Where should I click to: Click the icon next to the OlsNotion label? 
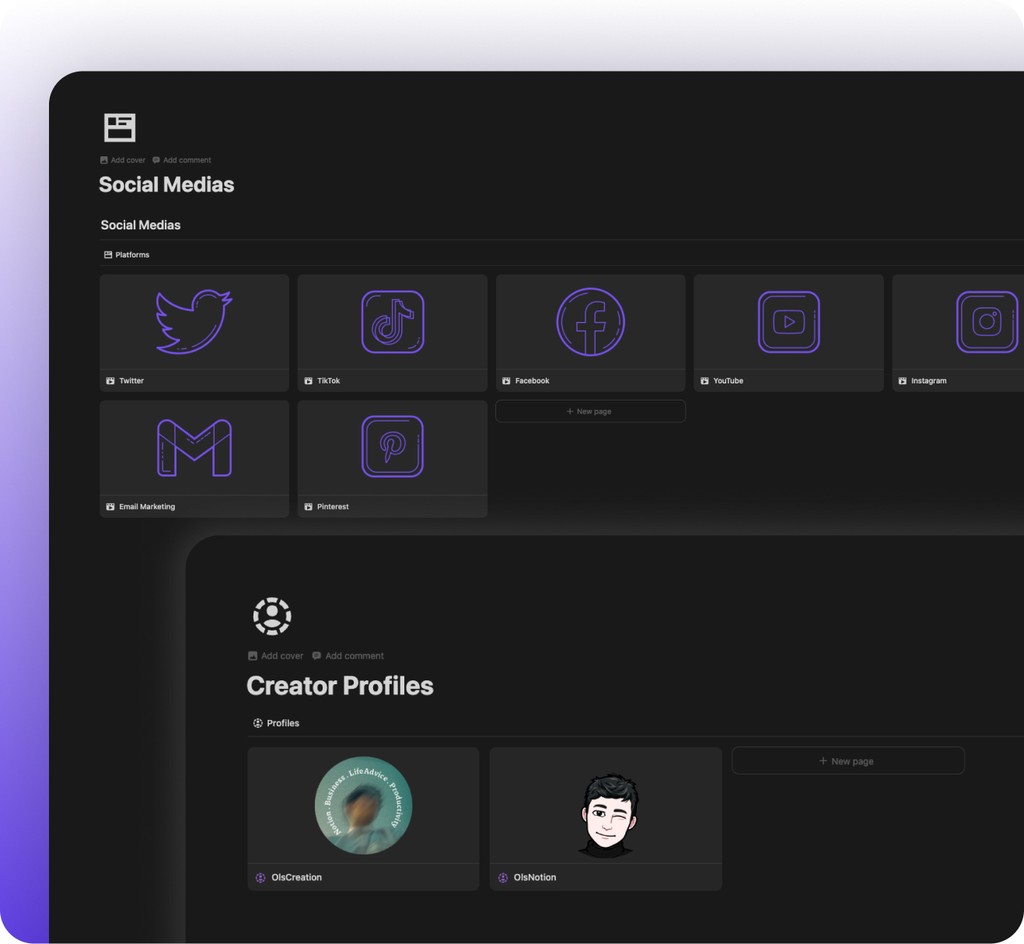coord(501,877)
